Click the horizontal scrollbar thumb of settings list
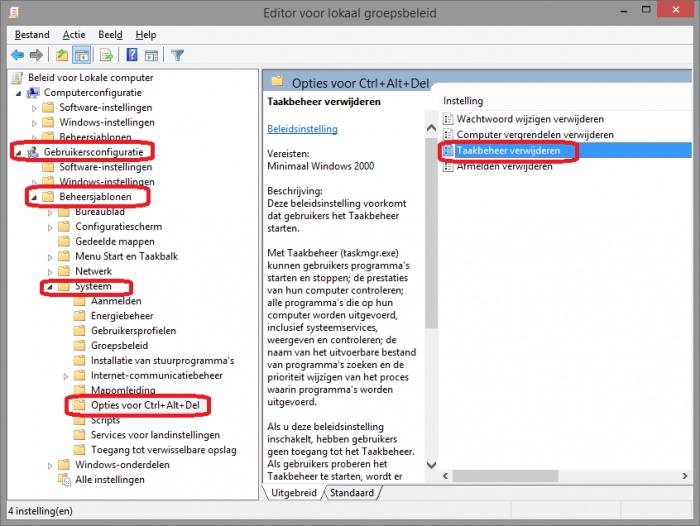700x526 pixels. (x=505, y=476)
